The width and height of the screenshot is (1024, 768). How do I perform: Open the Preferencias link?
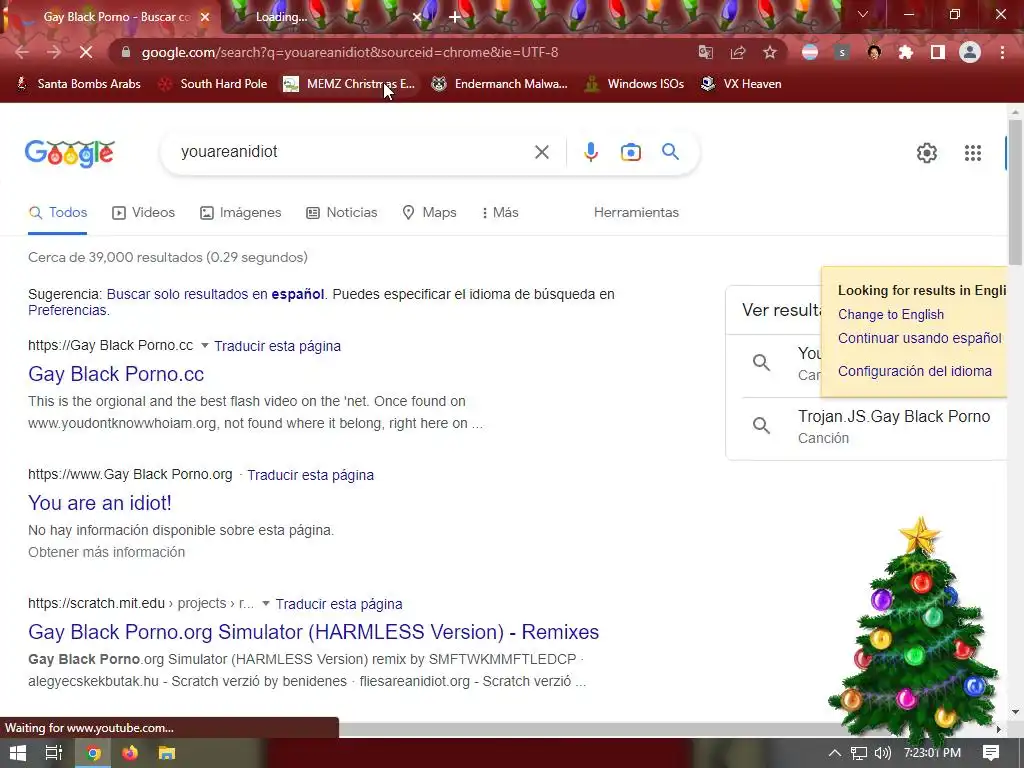tap(67, 310)
